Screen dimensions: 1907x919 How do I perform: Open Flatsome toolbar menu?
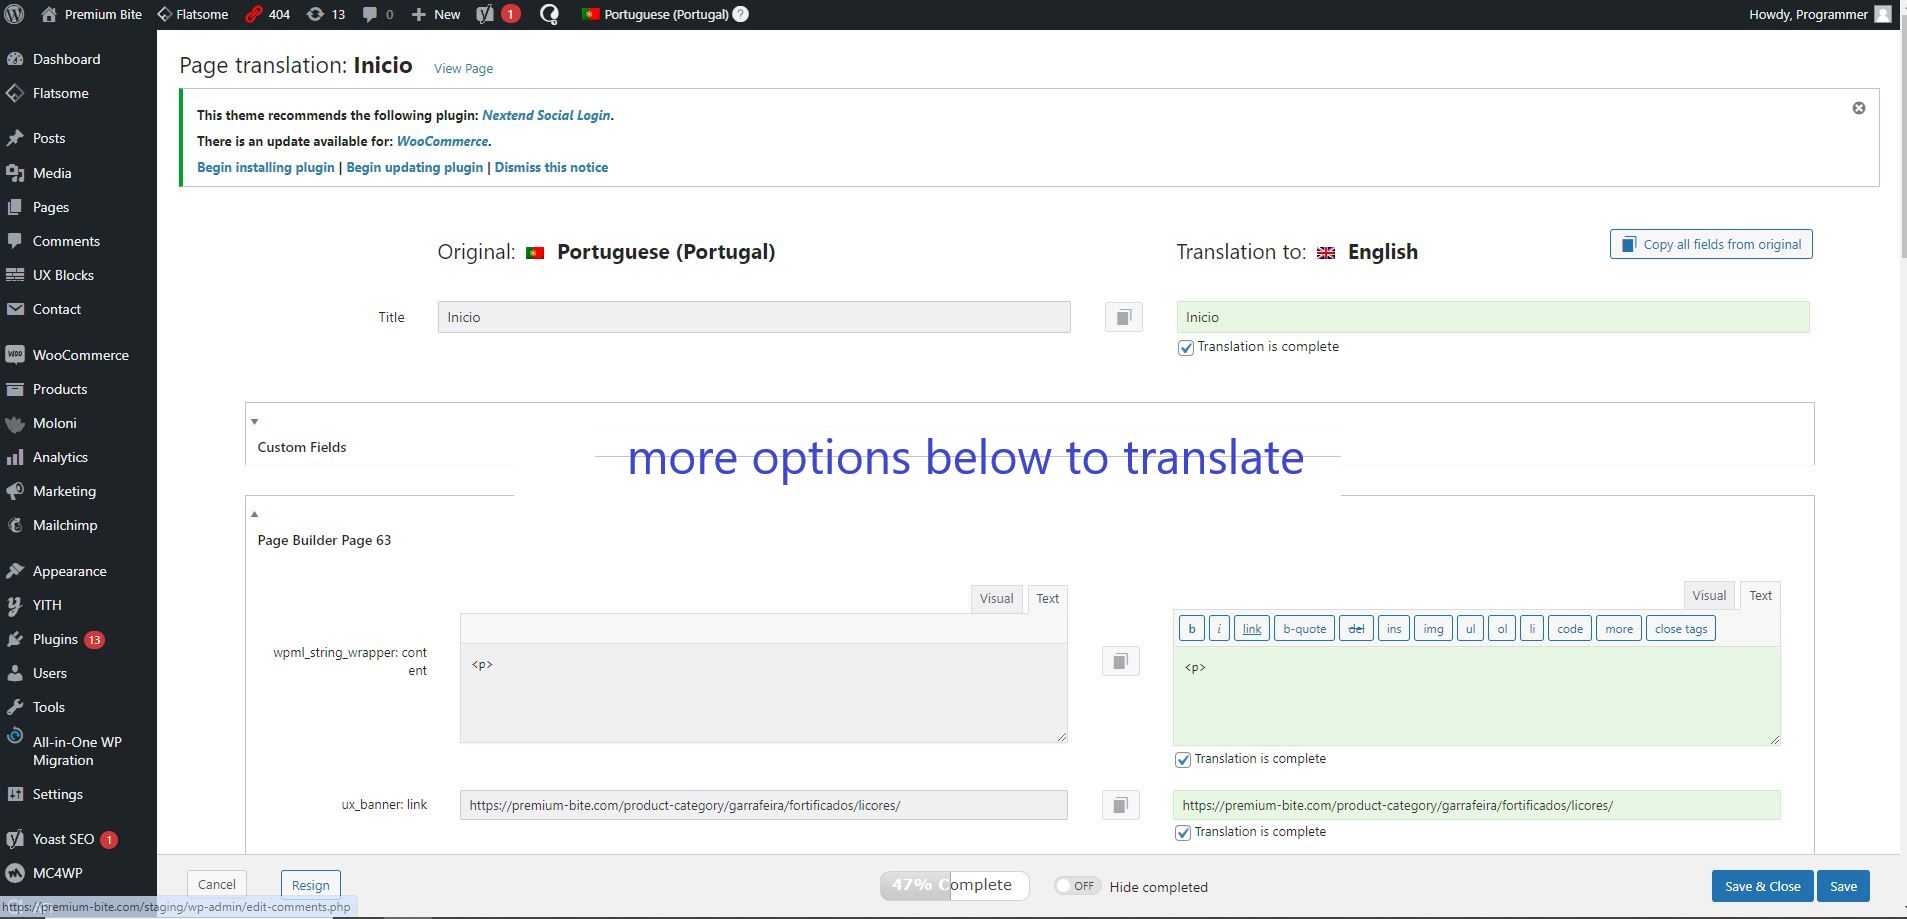pos(193,14)
